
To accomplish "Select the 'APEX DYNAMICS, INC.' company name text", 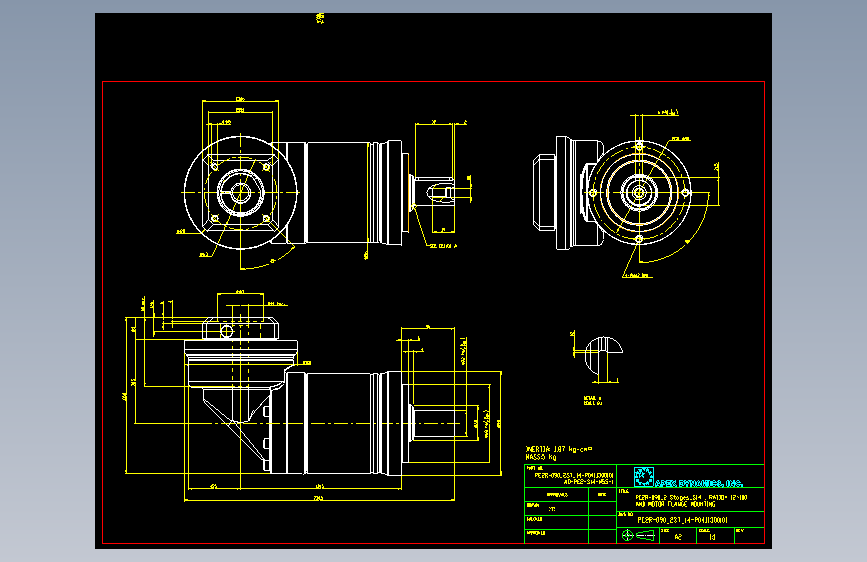I will coord(699,483).
